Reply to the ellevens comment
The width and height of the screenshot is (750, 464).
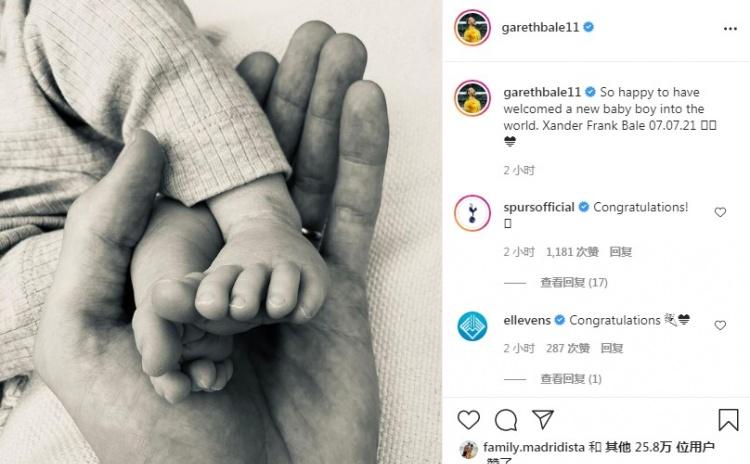pyautogui.click(x=612, y=348)
